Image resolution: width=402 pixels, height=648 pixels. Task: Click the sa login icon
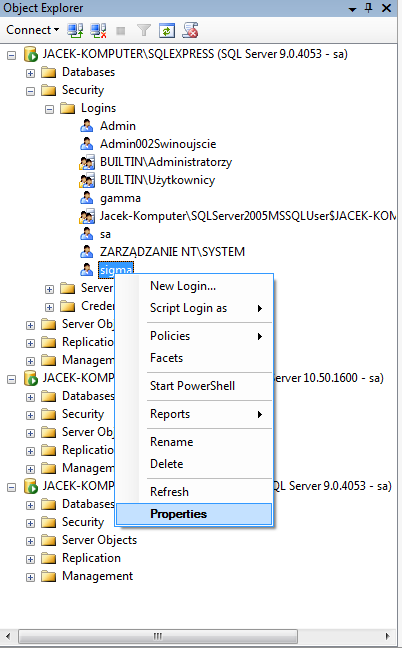tap(86, 234)
